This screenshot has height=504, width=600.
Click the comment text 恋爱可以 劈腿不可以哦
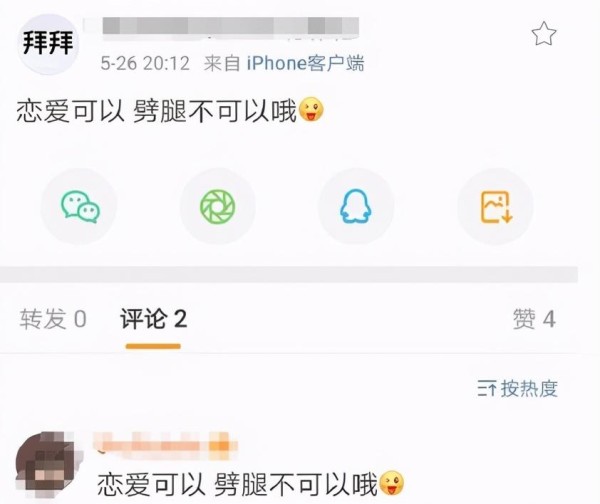(x=237, y=484)
